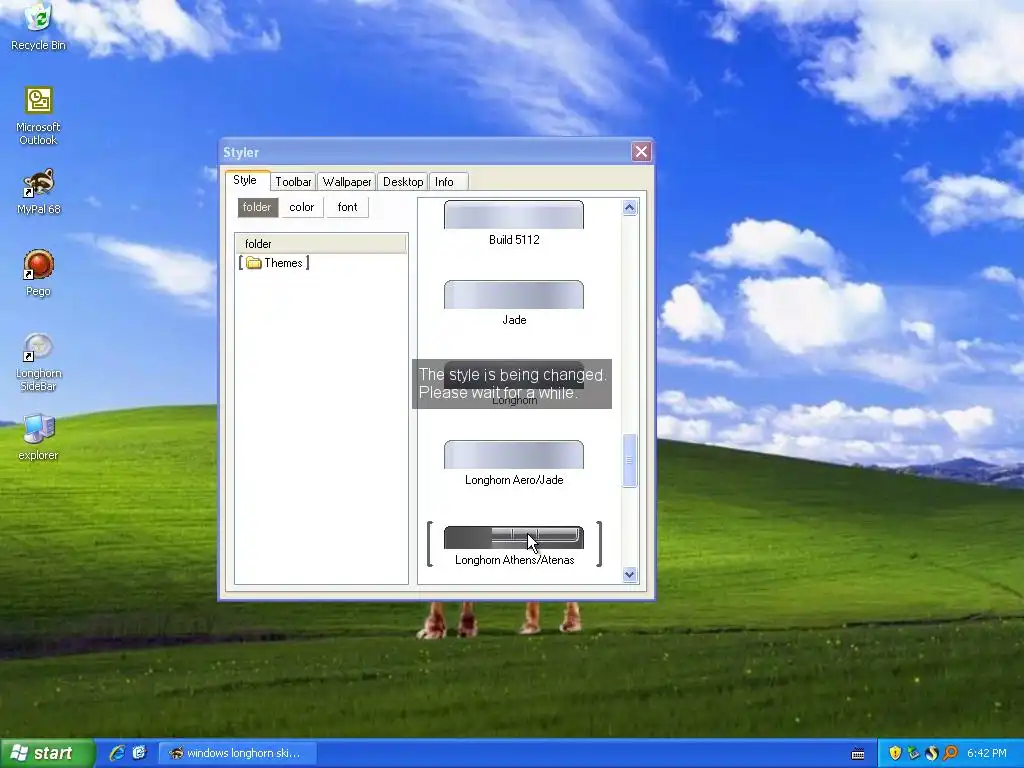Open the Recycle Bin desktop icon
The image size is (1024, 768).
[x=39, y=26]
